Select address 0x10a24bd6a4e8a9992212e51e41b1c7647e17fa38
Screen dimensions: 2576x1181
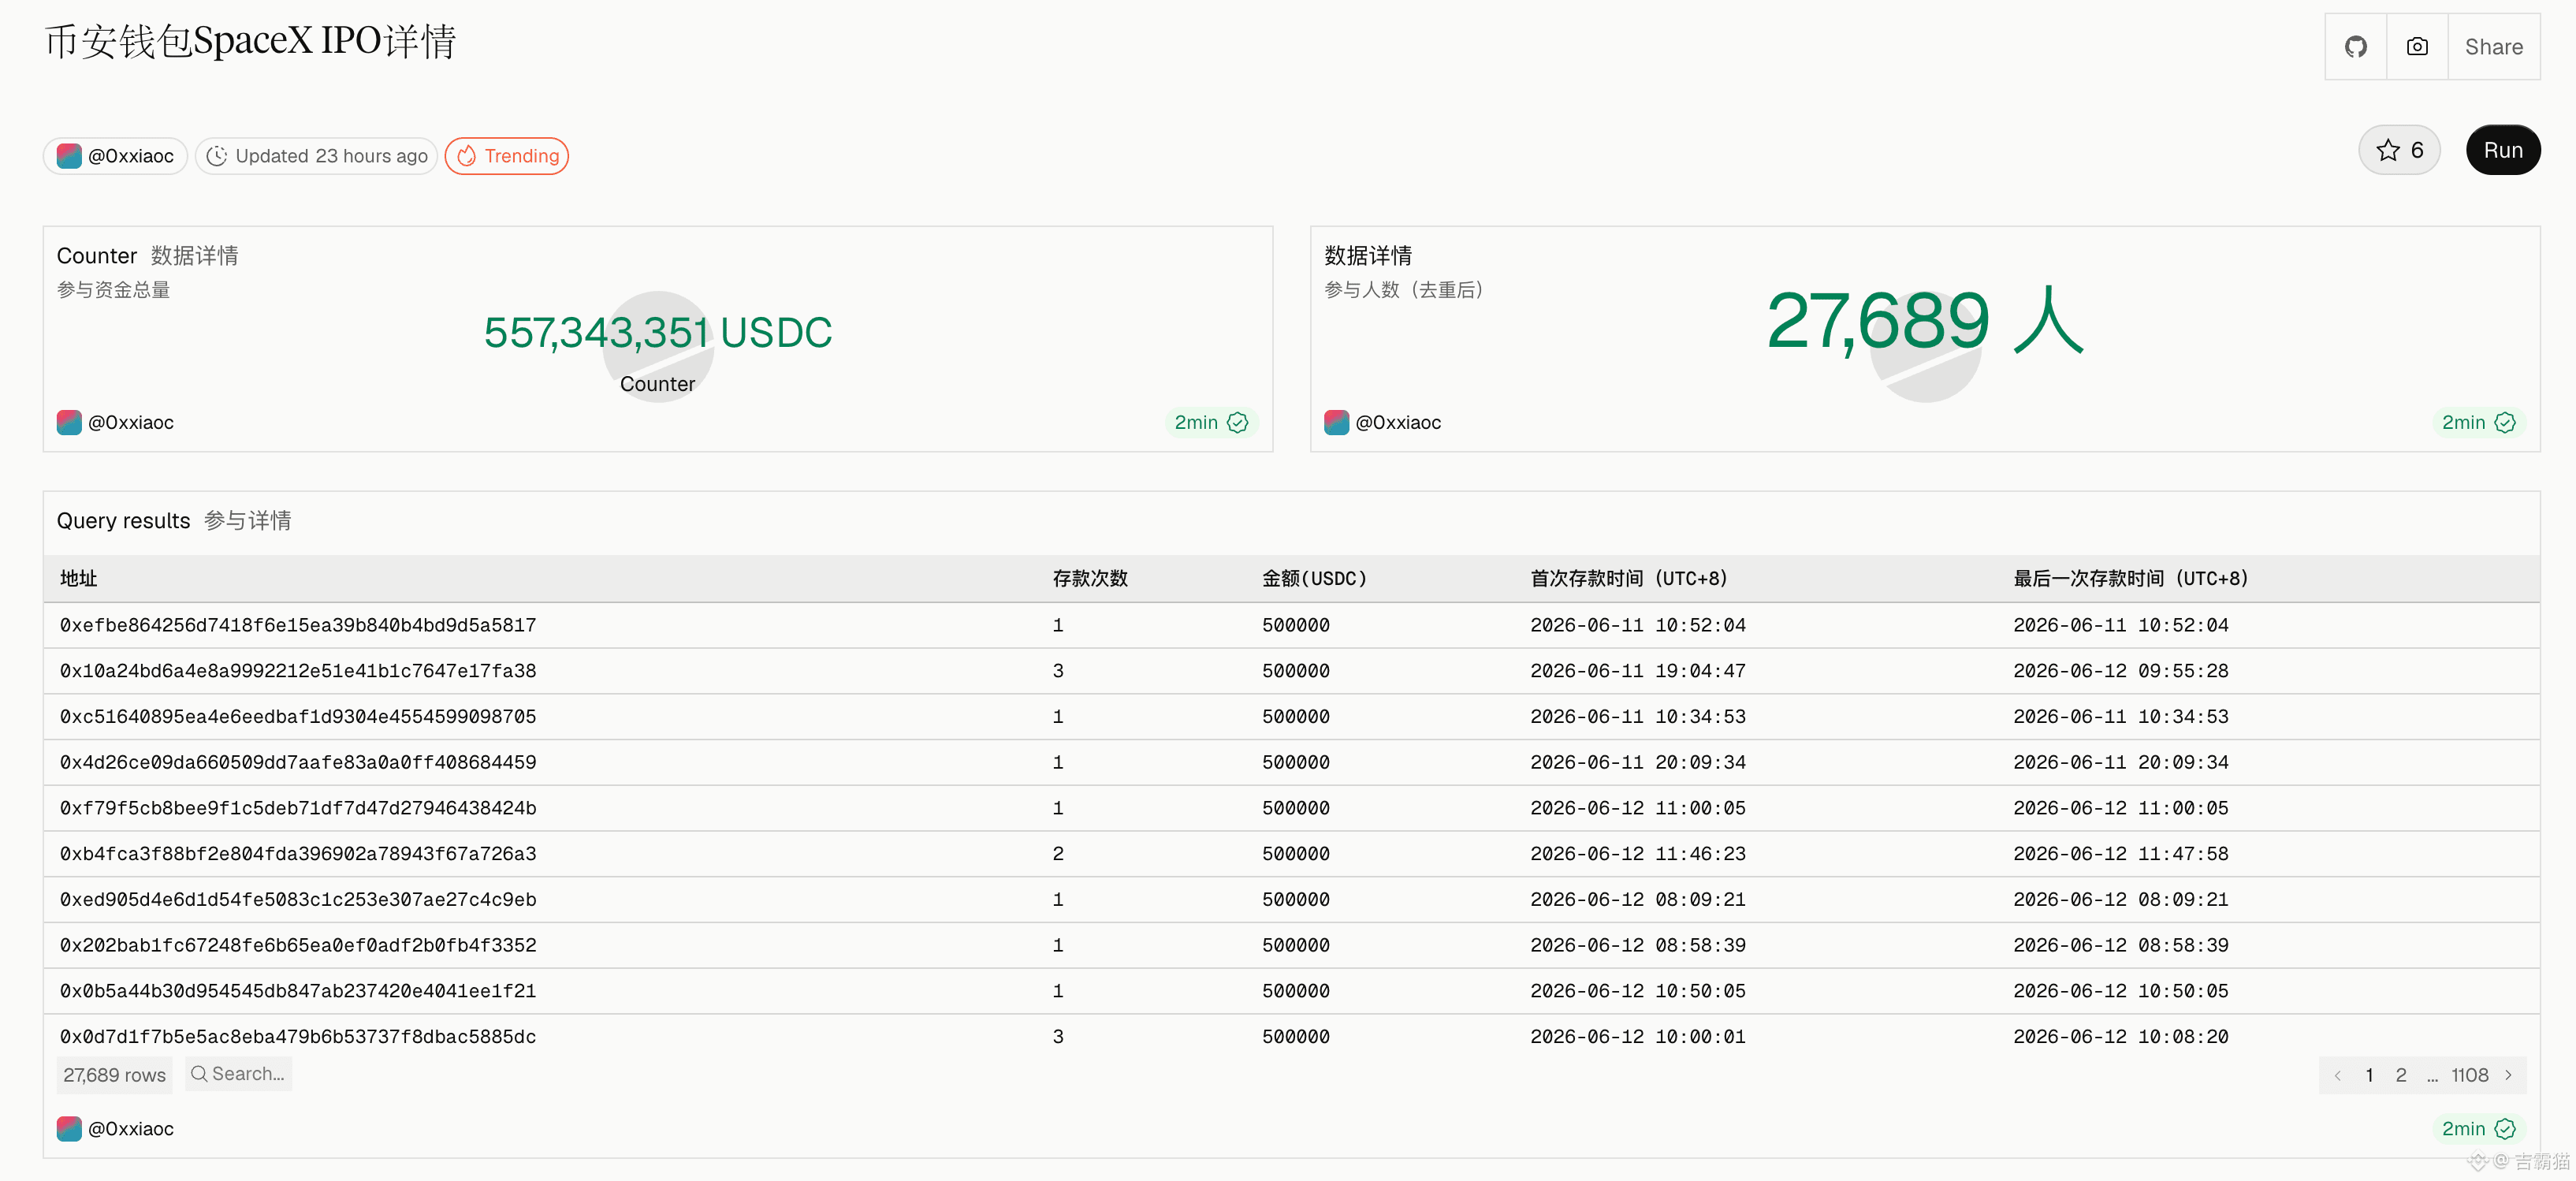(298, 671)
